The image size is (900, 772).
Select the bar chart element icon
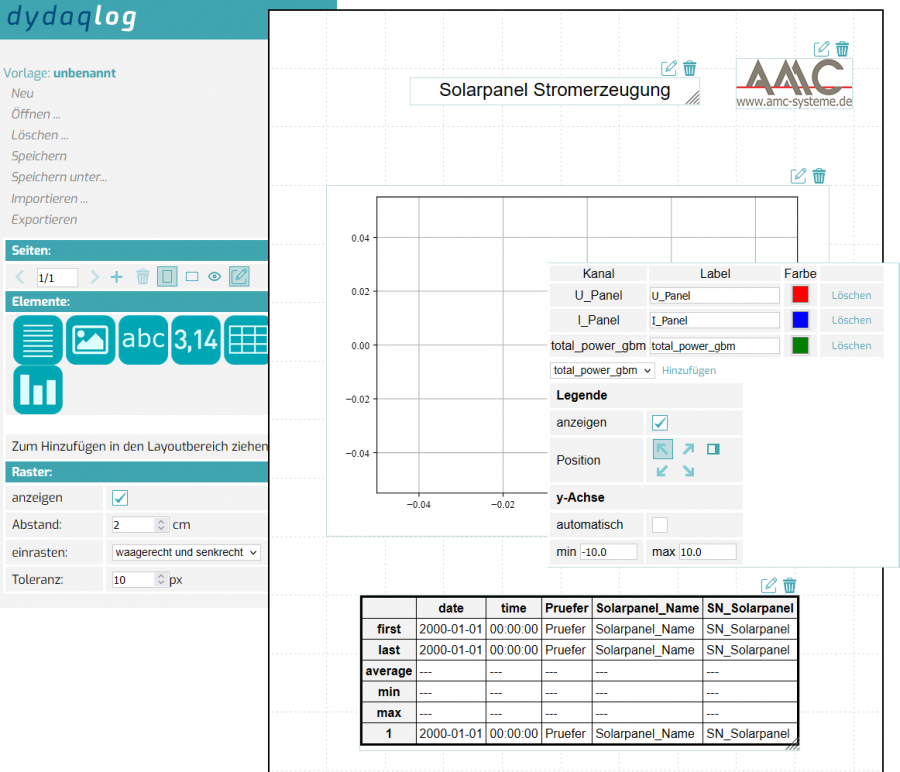tap(38, 389)
